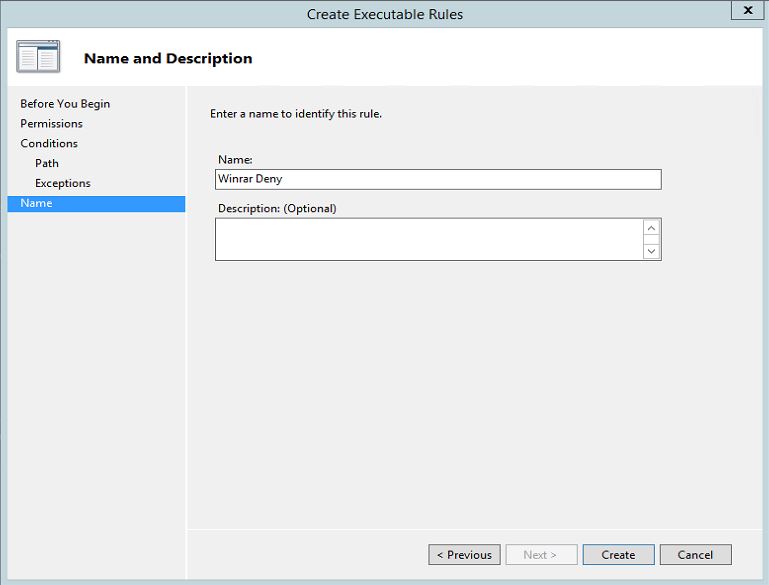Screen dimensions: 769x585
Task: Click the description box down arrow
Action: point(651,251)
